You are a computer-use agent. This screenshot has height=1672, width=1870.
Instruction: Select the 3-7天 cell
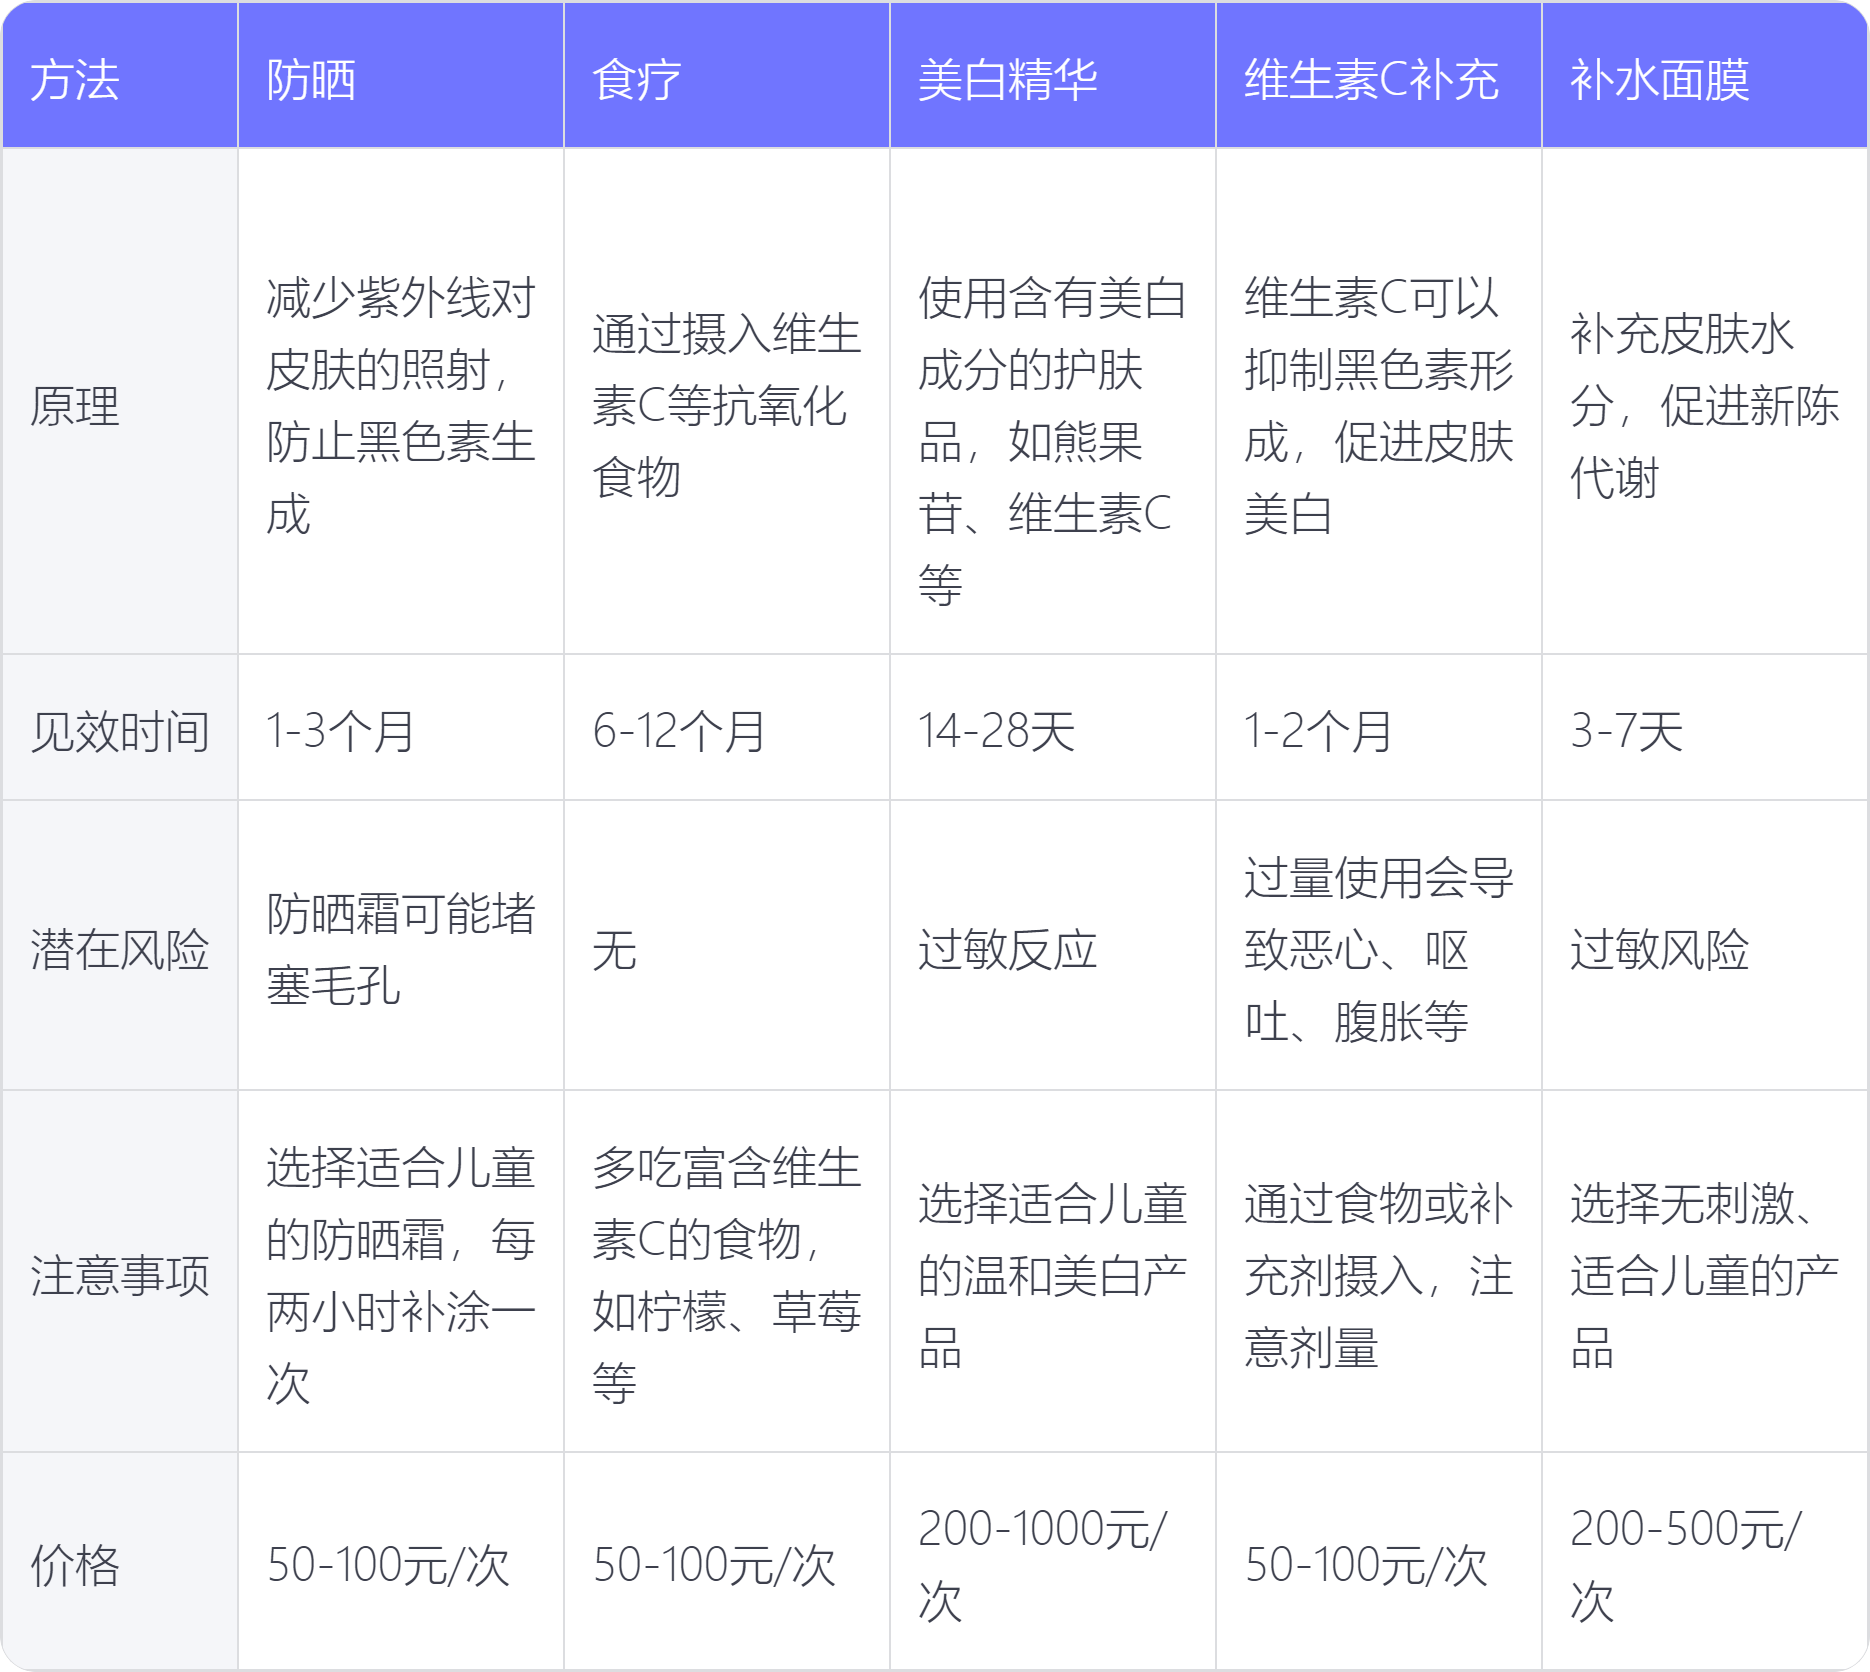(x=1627, y=731)
